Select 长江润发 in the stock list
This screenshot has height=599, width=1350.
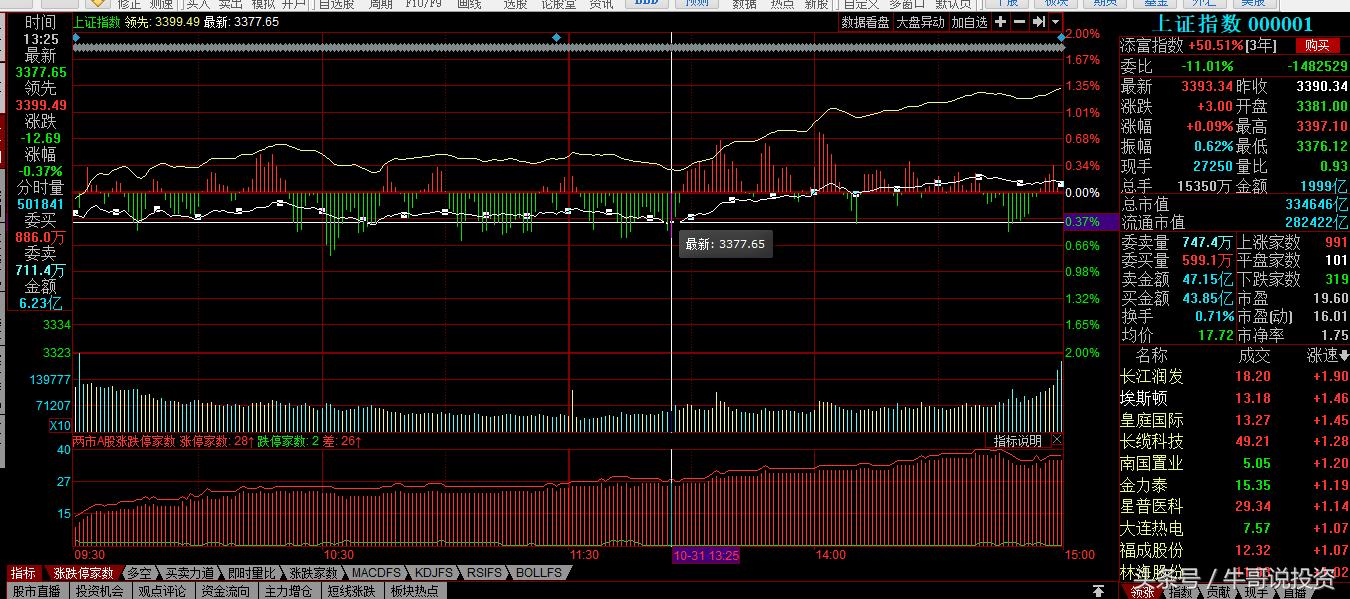point(1152,377)
